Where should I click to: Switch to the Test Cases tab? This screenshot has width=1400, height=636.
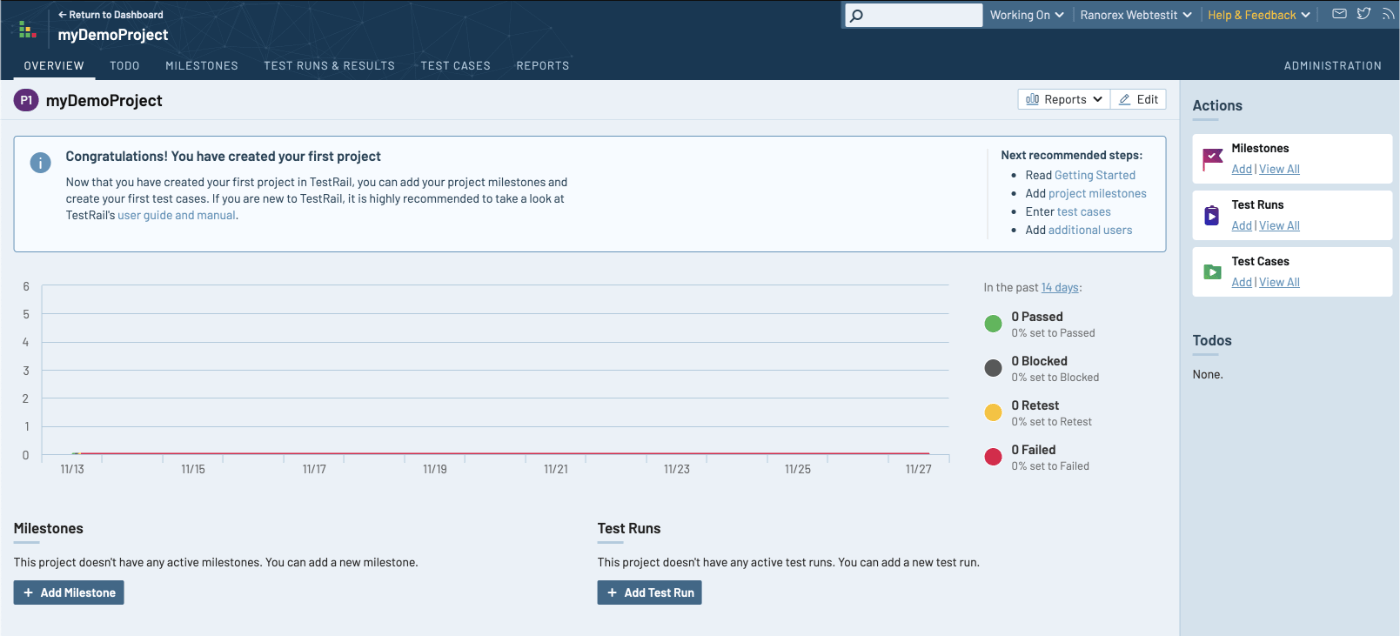click(x=455, y=66)
